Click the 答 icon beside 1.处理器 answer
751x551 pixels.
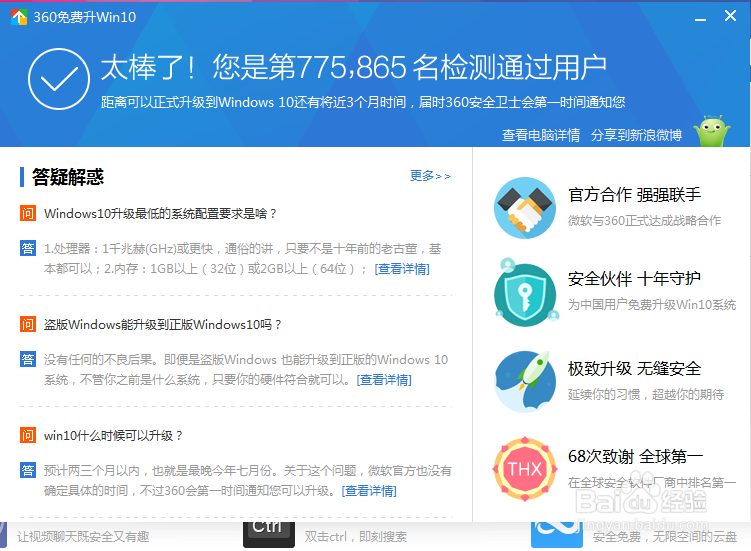pyautogui.click(x=28, y=248)
